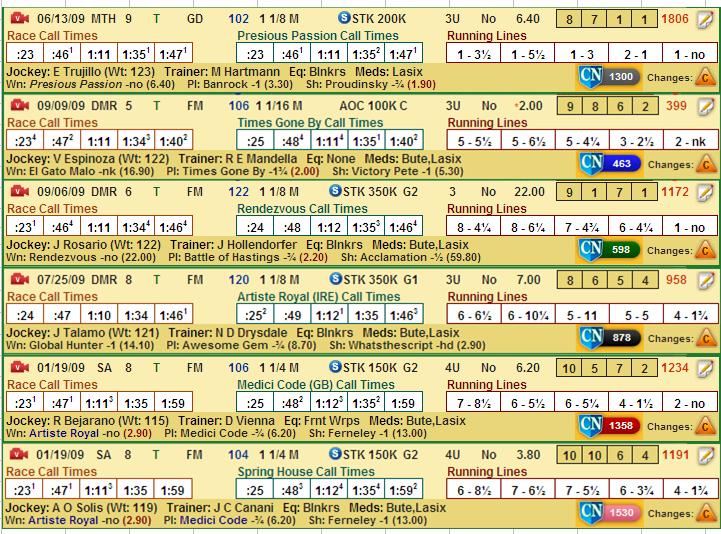This screenshot has width=721, height=534.
Task: Open Artiste Royal winner link in R Bejarano row
Action: coord(63,433)
